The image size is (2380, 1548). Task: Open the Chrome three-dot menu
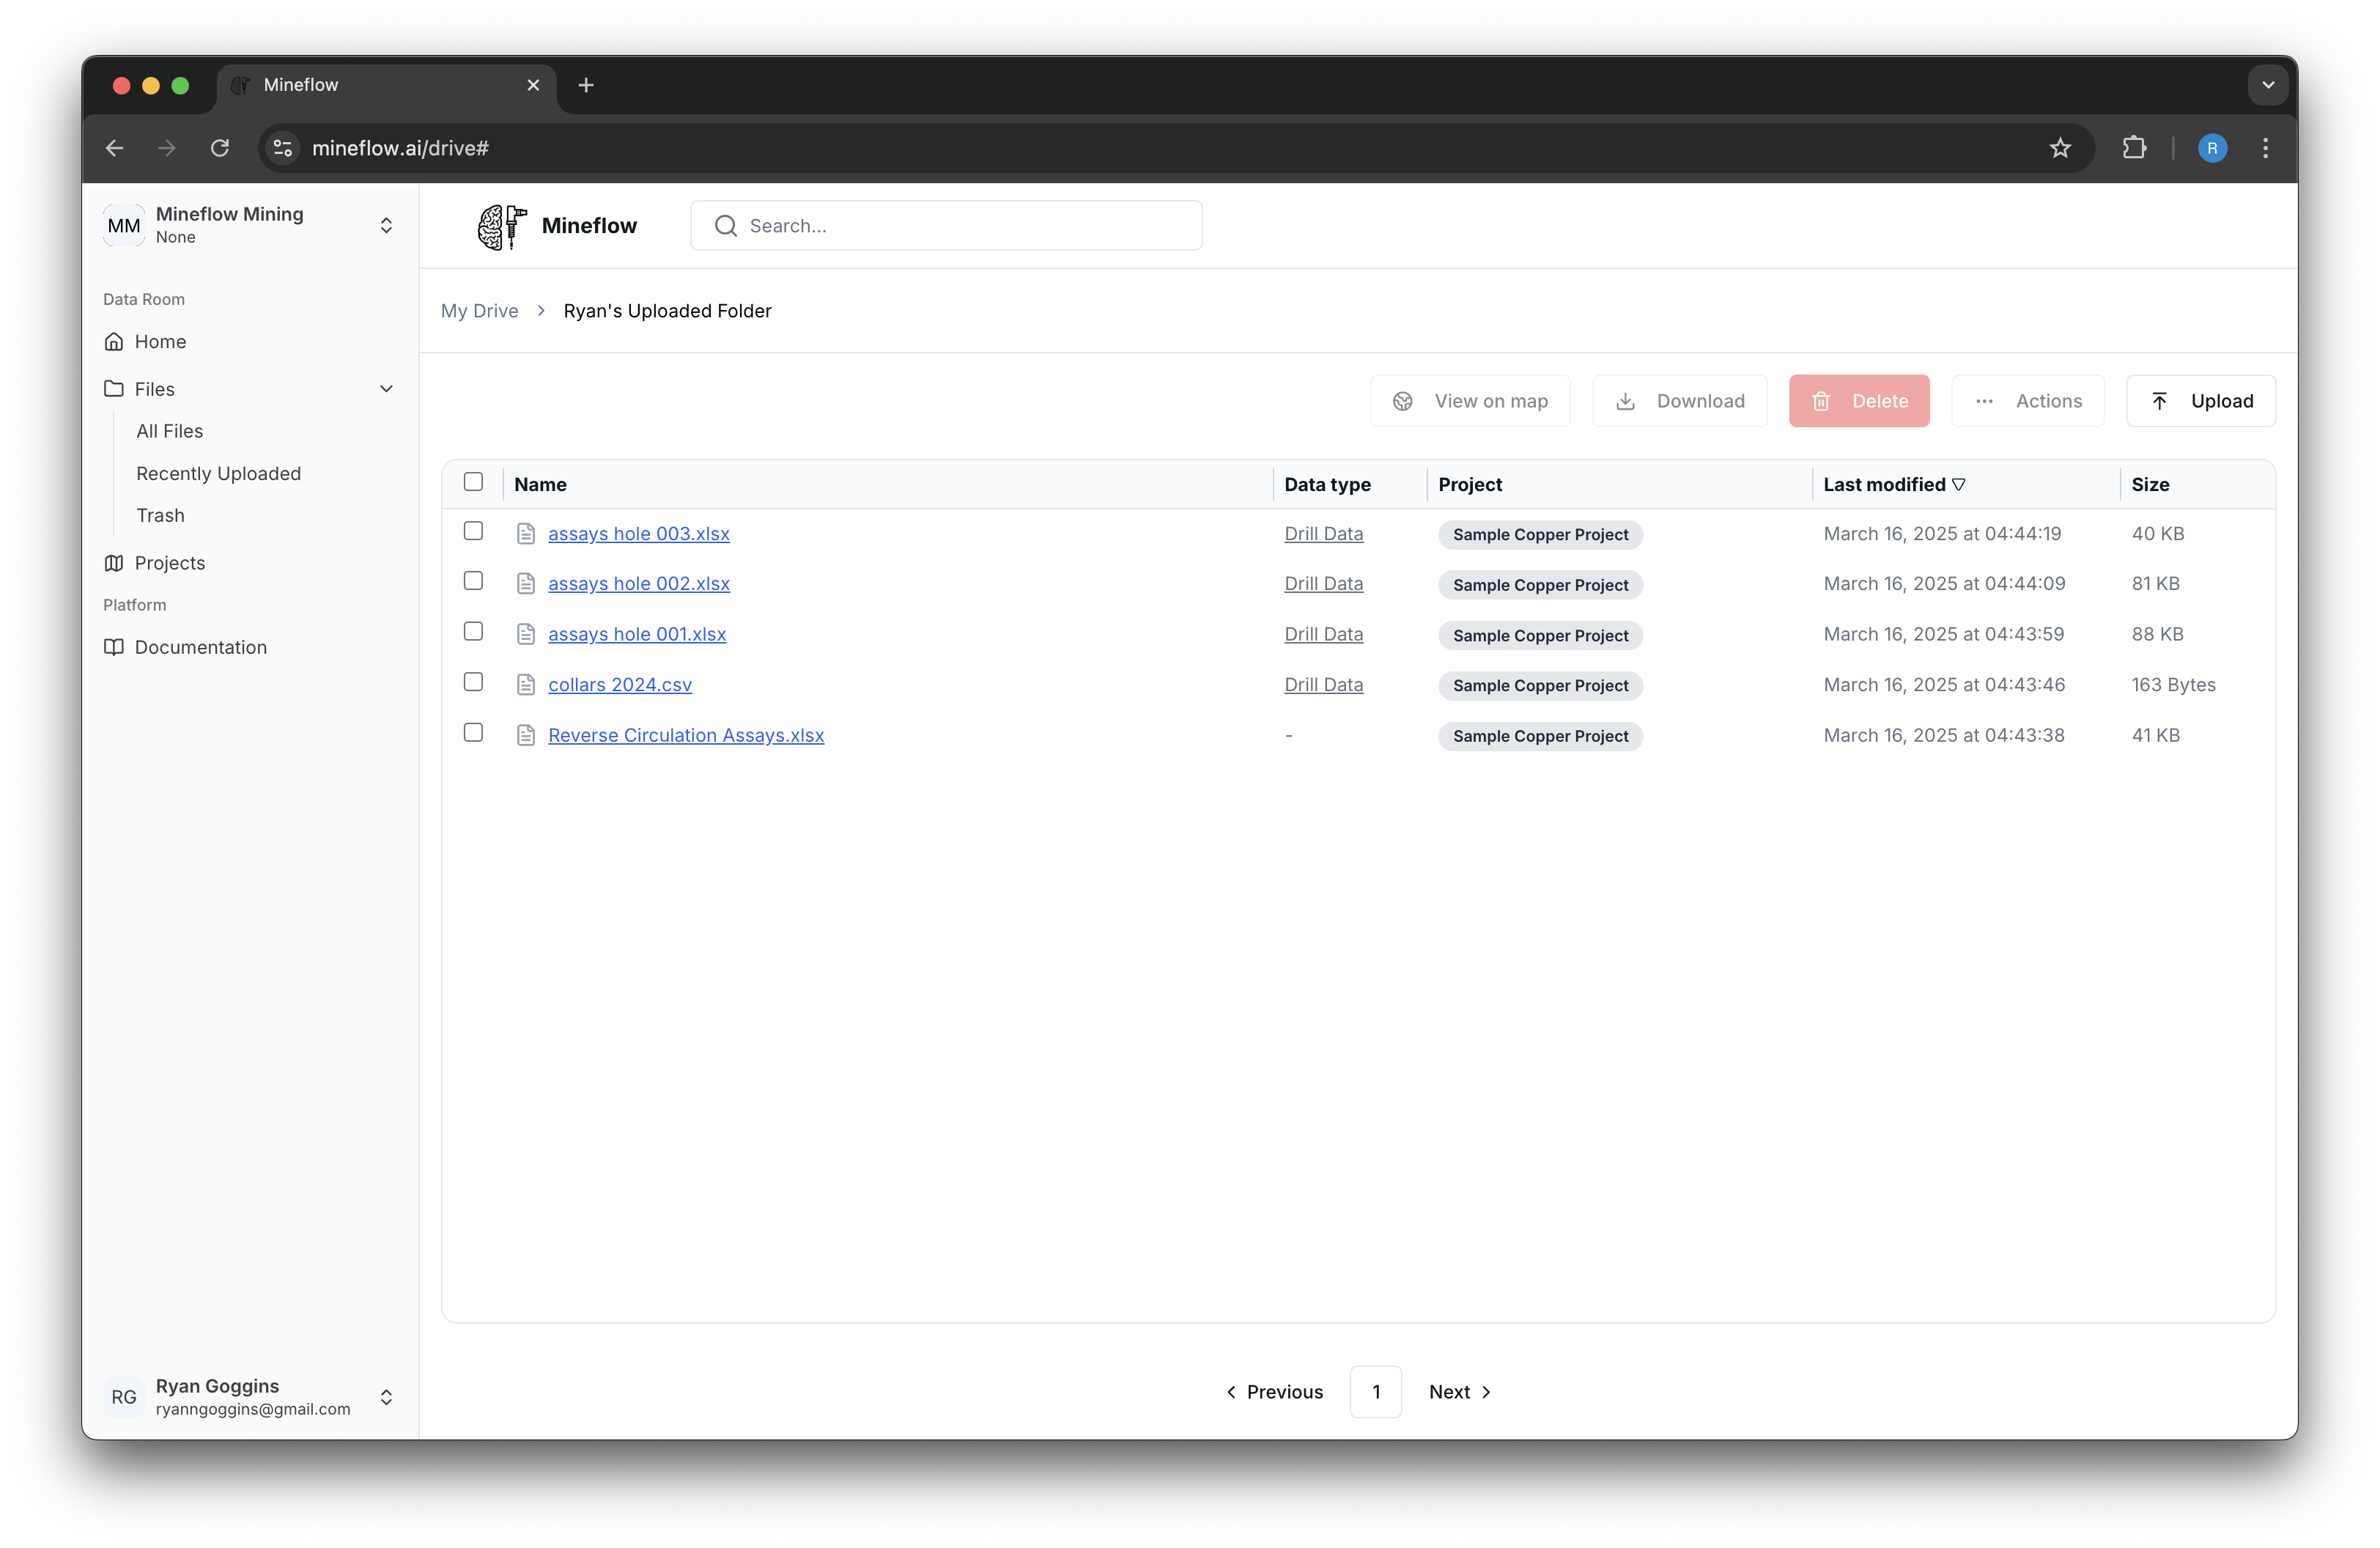tap(2265, 148)
